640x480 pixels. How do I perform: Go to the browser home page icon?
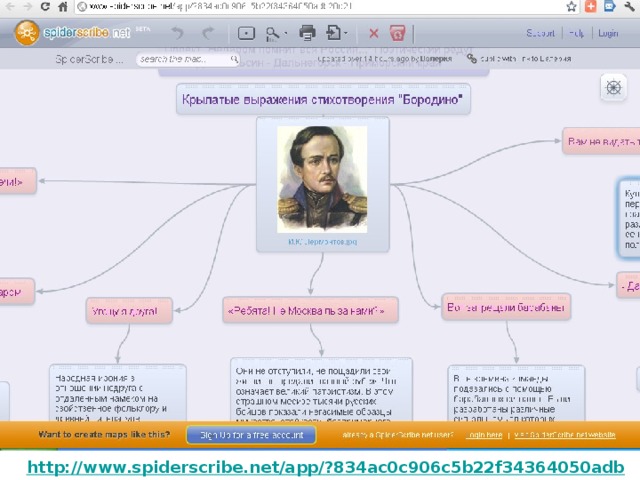click(63, 6)
